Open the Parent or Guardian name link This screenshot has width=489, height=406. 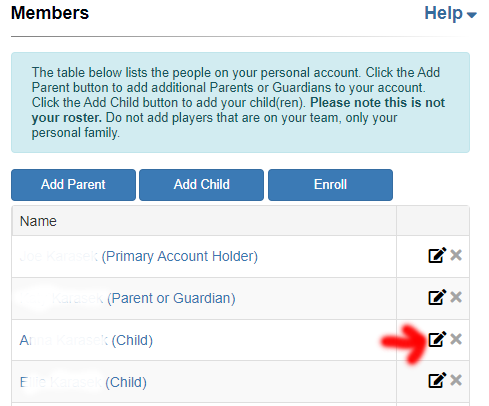128,298
